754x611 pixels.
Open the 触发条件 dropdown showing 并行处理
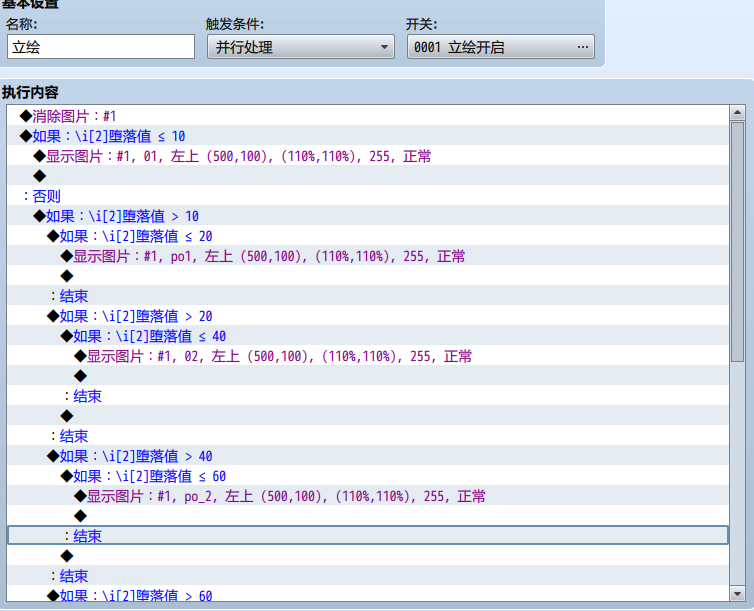pos(301,47)
